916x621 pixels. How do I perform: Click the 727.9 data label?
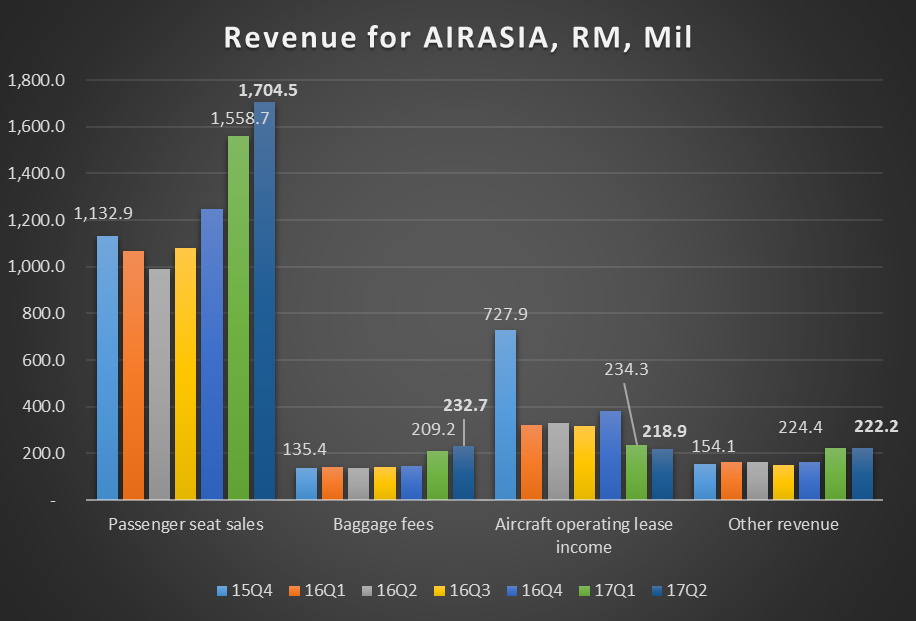[505, 314]
